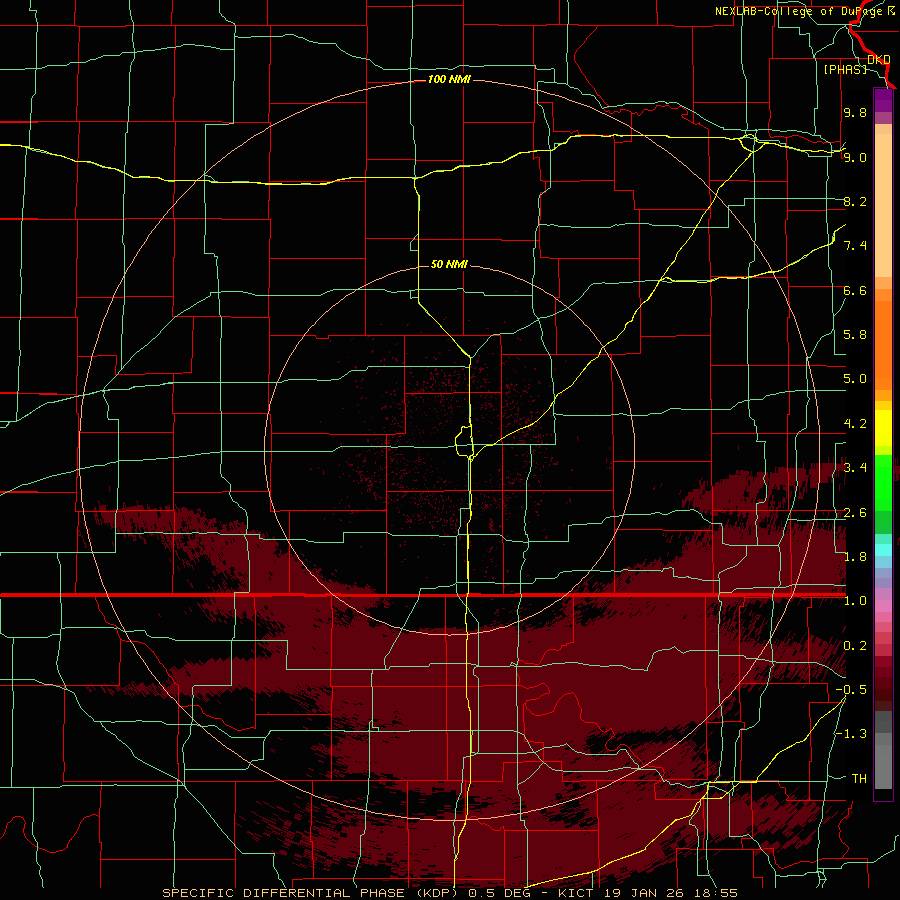Image resolution: width=900 pixels, height=900 pixels.
Task: Click the pink band near the 1.0 value
Action: (x=883, y=606)
